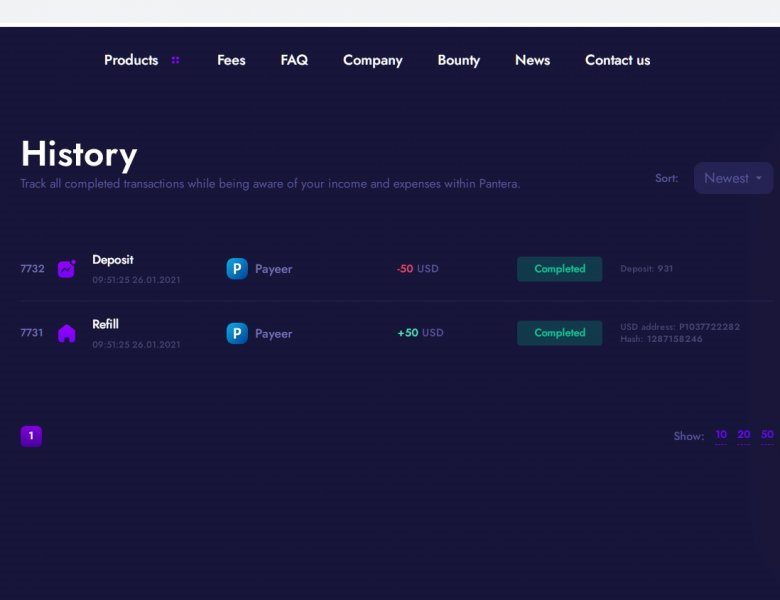
Task: Show 20 transactions per page
Action: click(x=744, y=435)
